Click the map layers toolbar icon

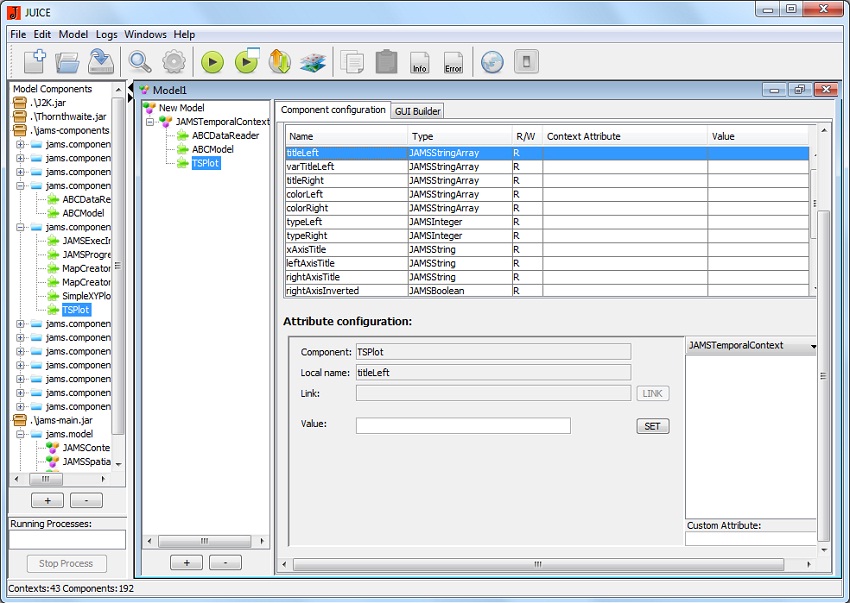pyautogui.click(x=313, y=62)
